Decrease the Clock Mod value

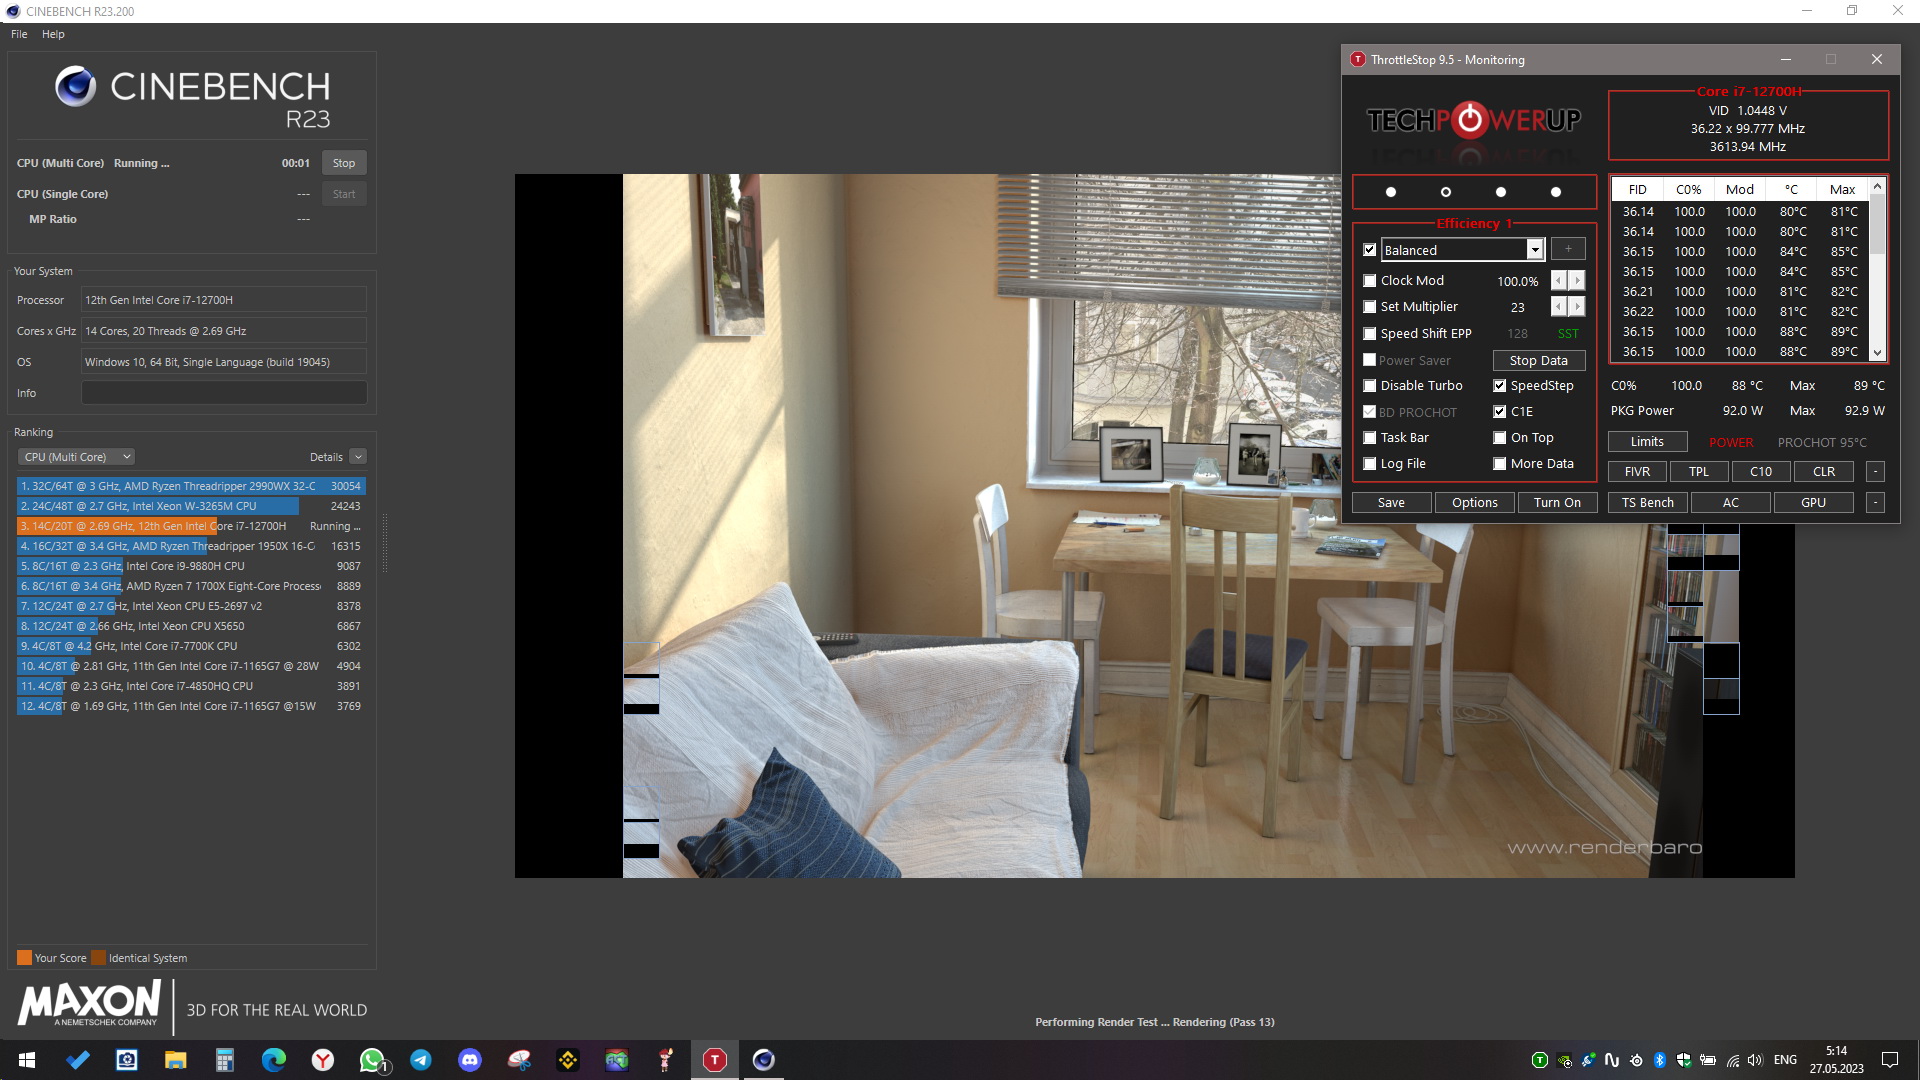1558,281
